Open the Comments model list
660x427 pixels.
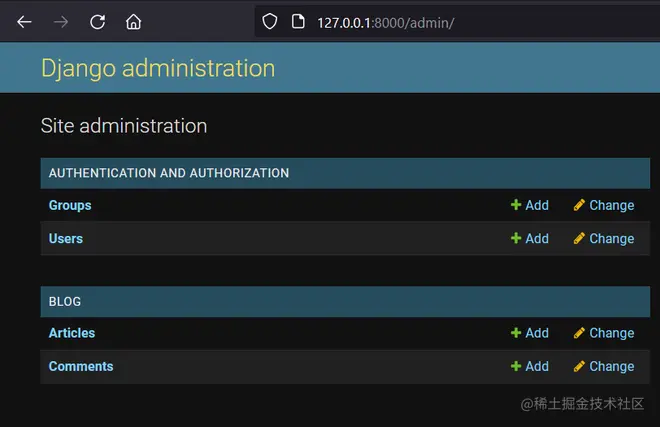click(x=81, y=366)
